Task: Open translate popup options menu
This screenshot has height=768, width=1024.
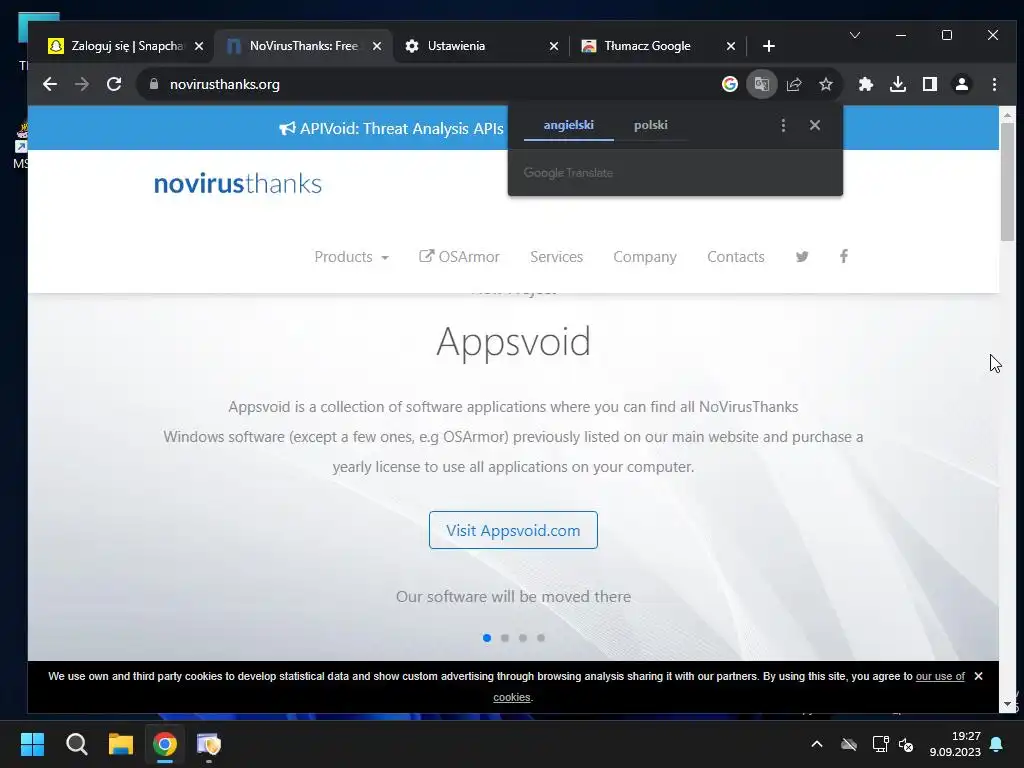Action: coord(783,125)
